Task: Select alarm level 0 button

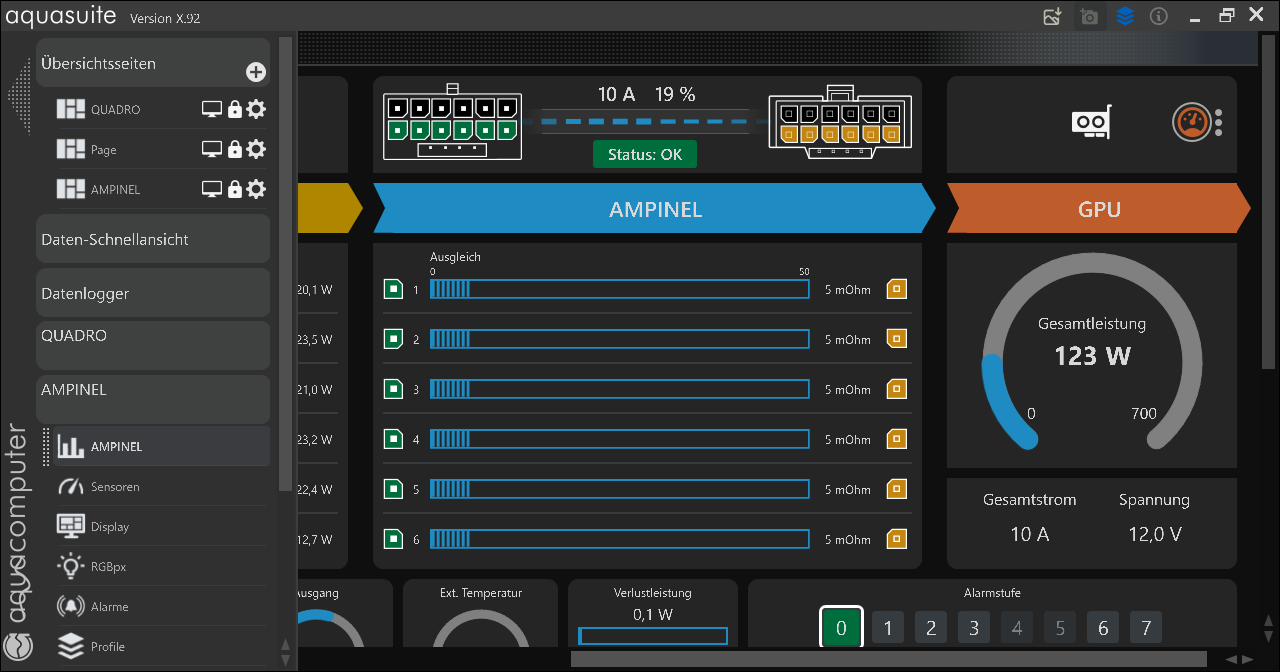Action: click(x=841, y=628)
